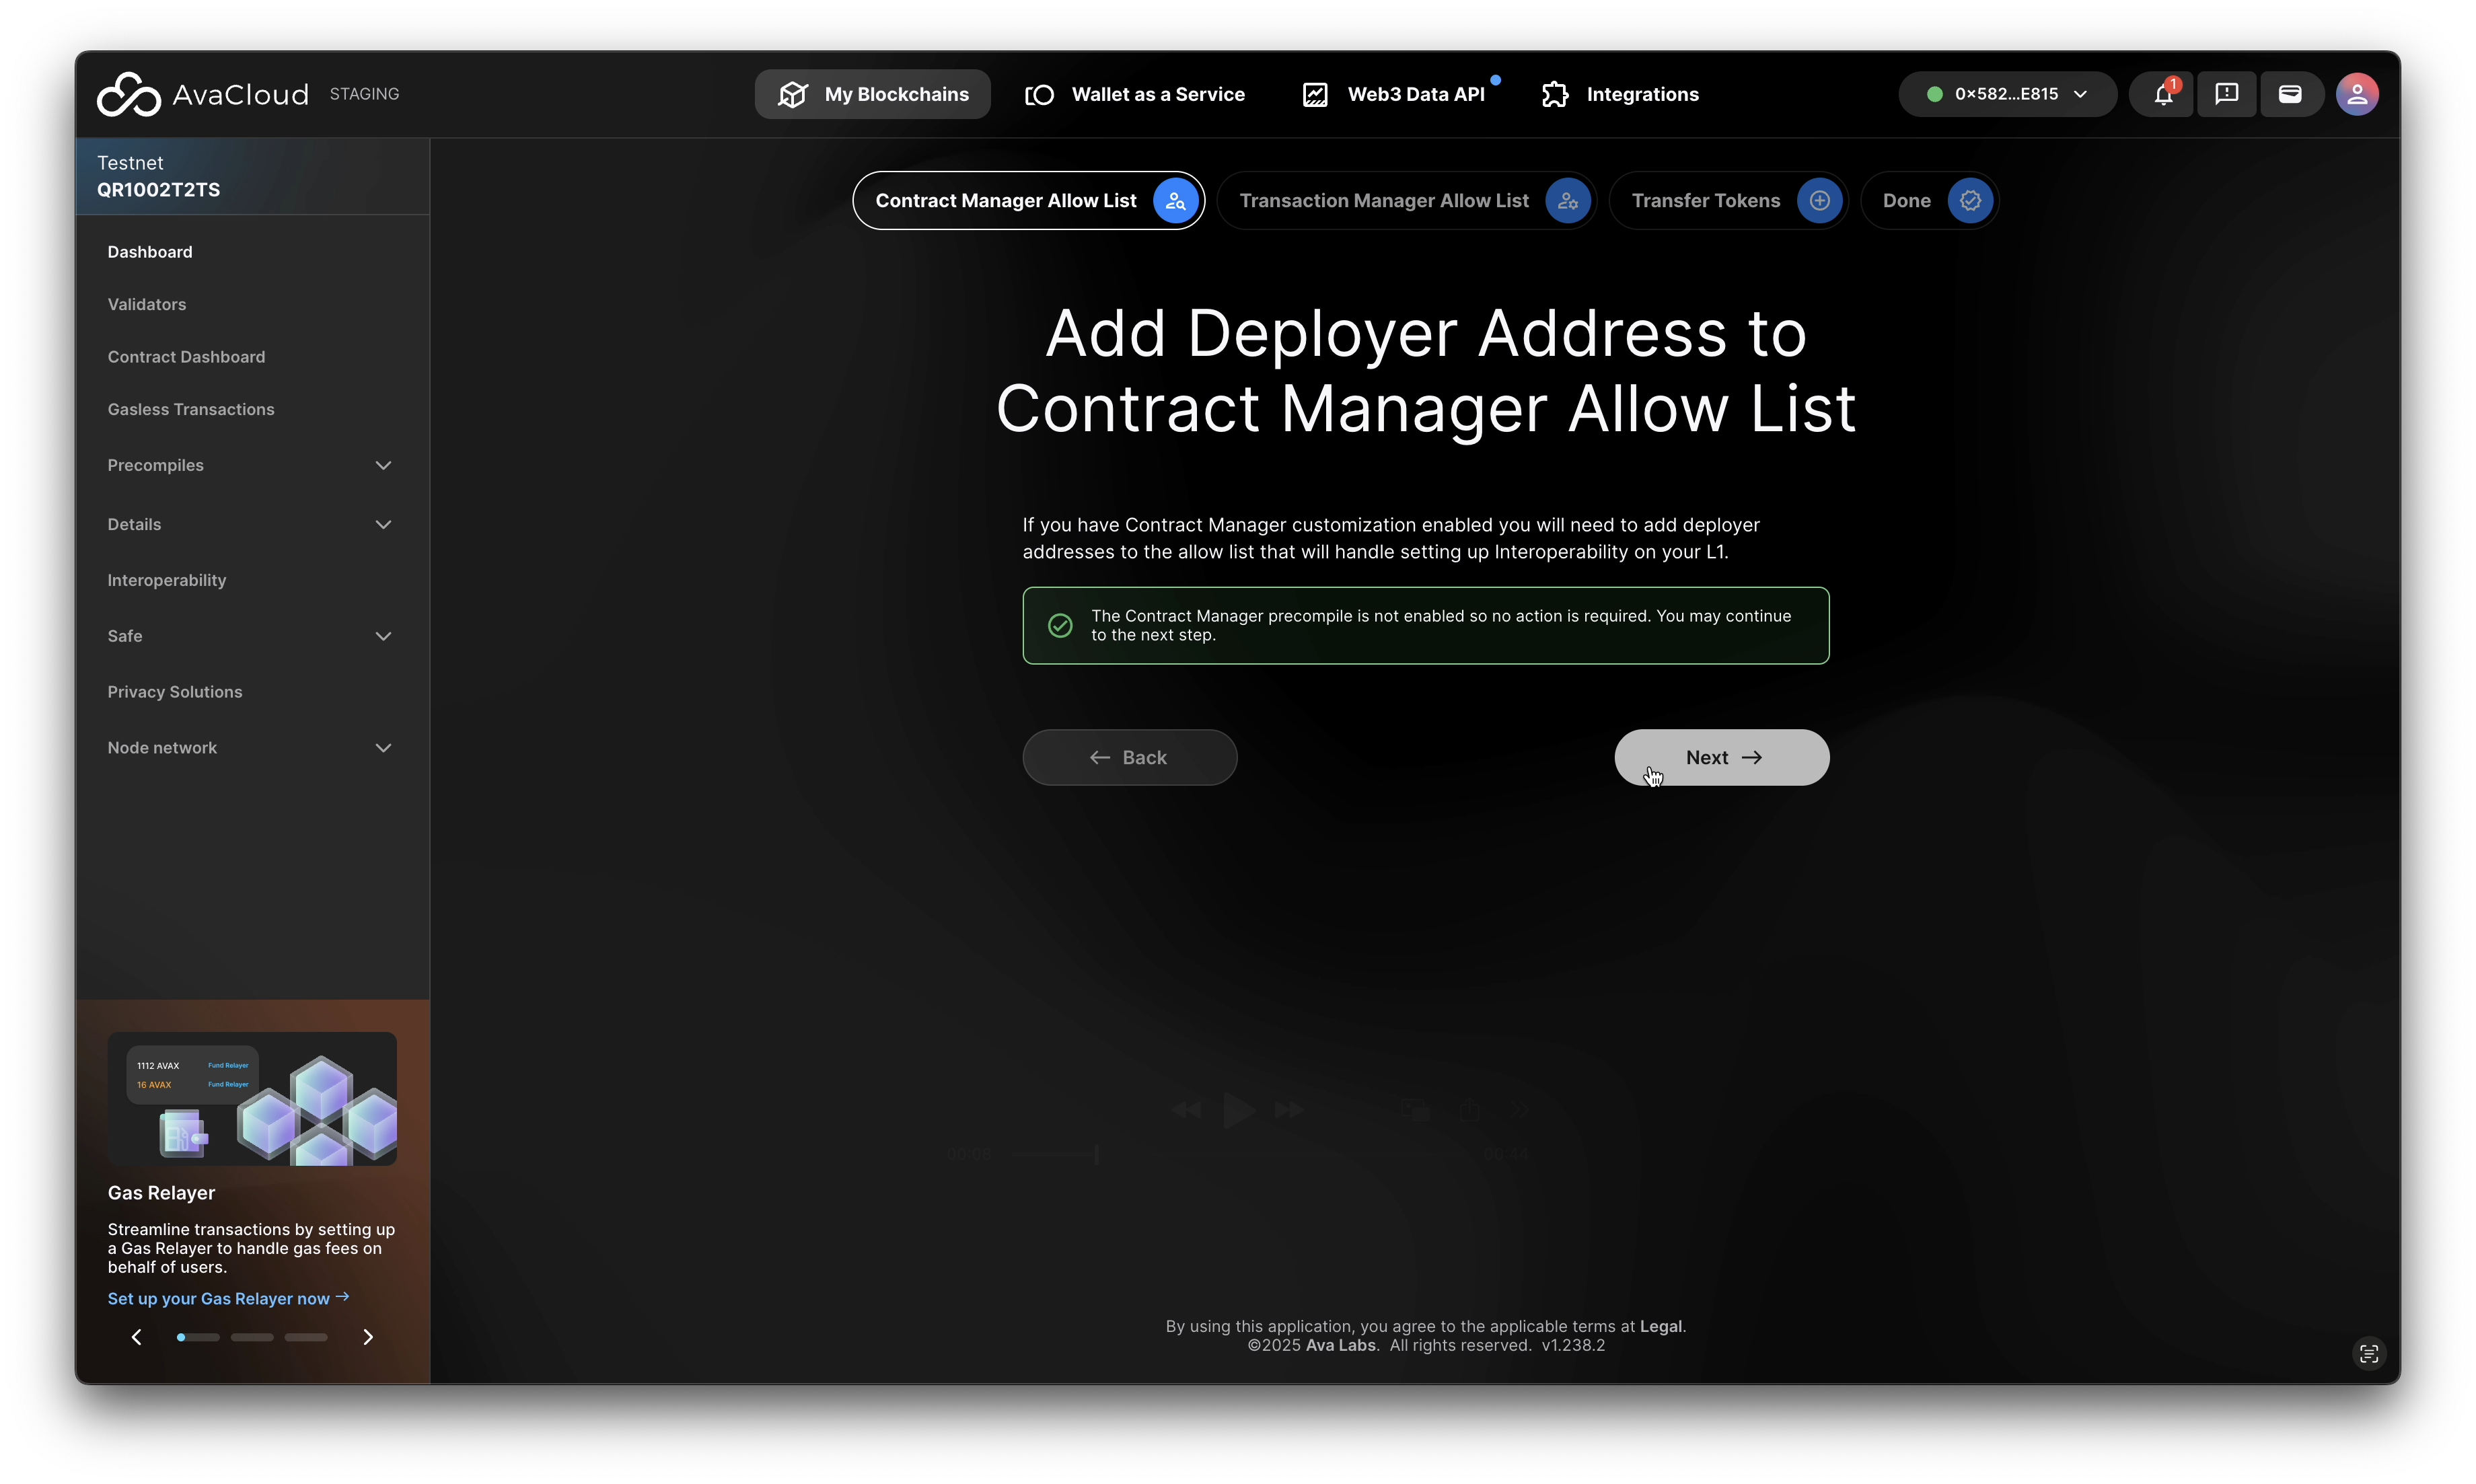Click the Transfer Tokens step icon

[1819, 201]
